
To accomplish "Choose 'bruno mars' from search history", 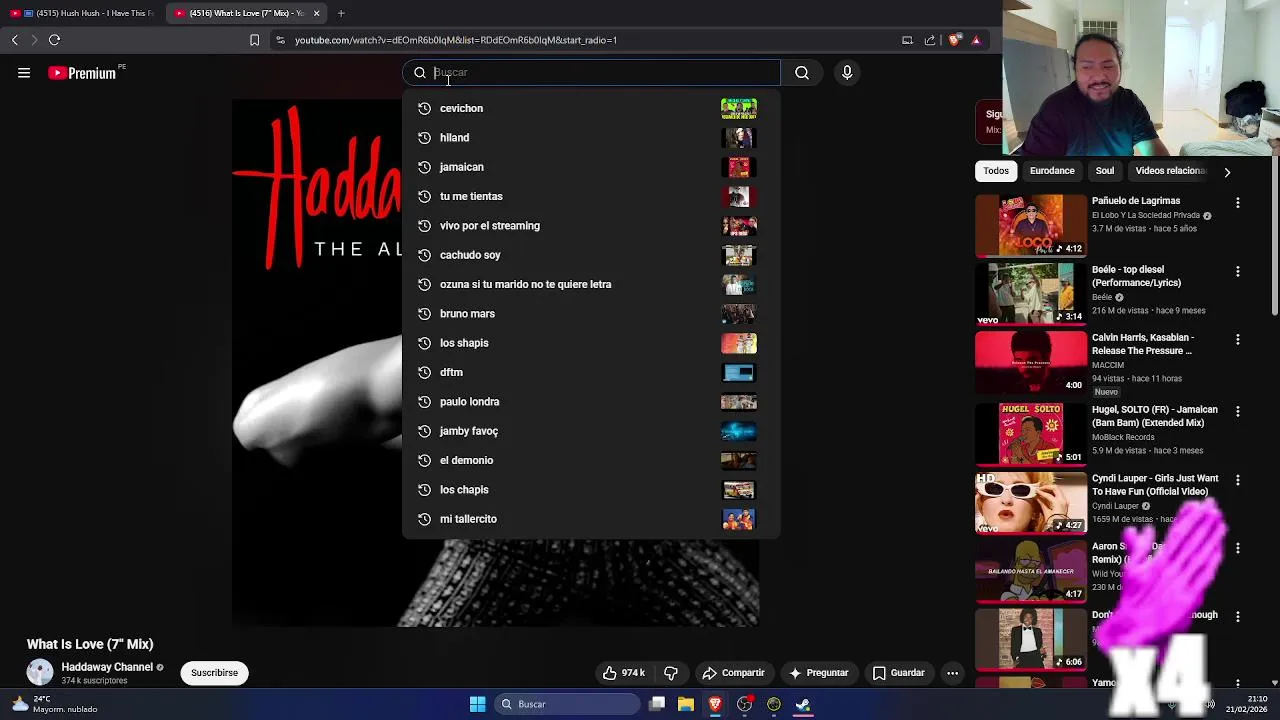I will (x=590, y=314).
